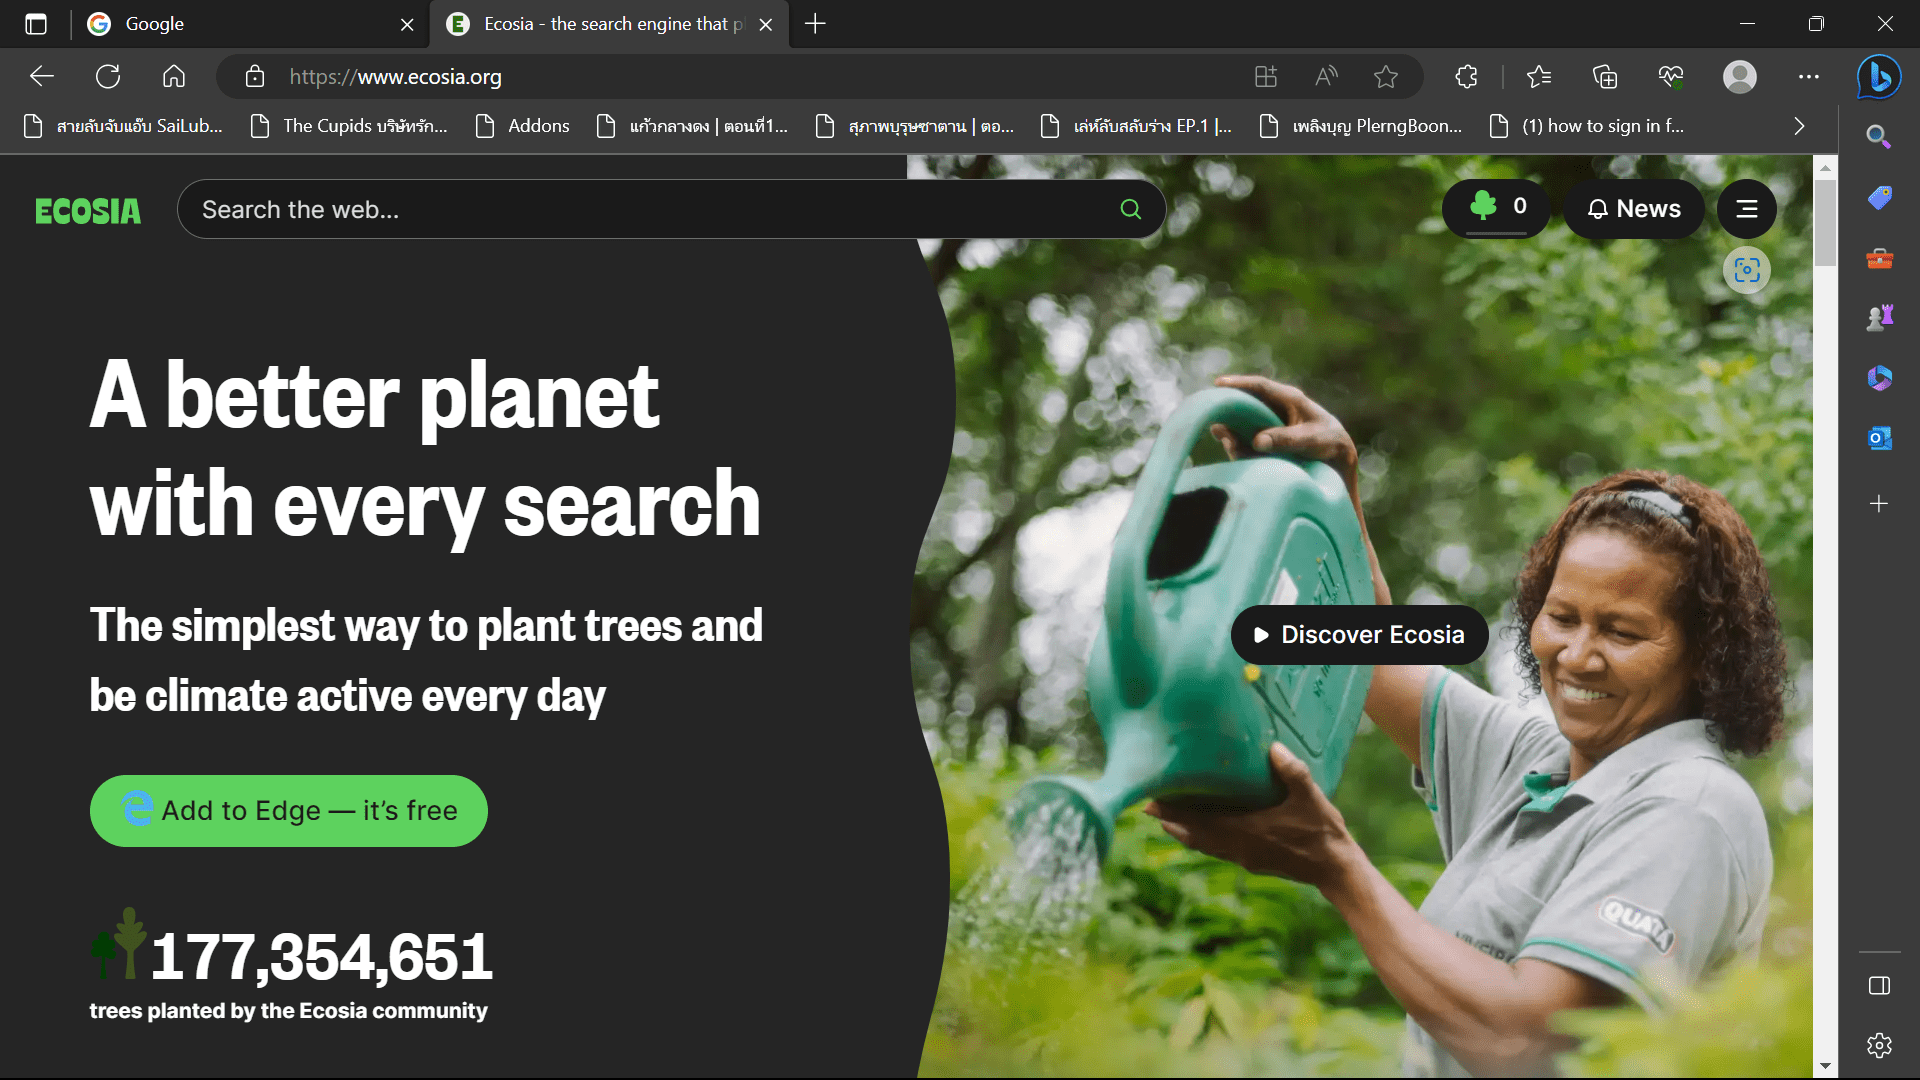Click page scrollbar down arrow
Screen dimensions: 1920x1080
(1826, 1066)
